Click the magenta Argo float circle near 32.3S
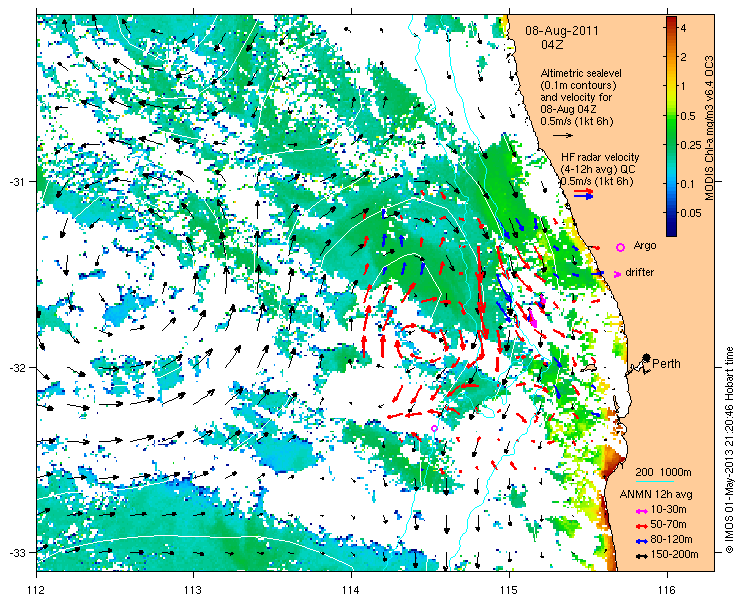Image resolution: width=740 pixels, height=600 pixels. pos(435,428)
